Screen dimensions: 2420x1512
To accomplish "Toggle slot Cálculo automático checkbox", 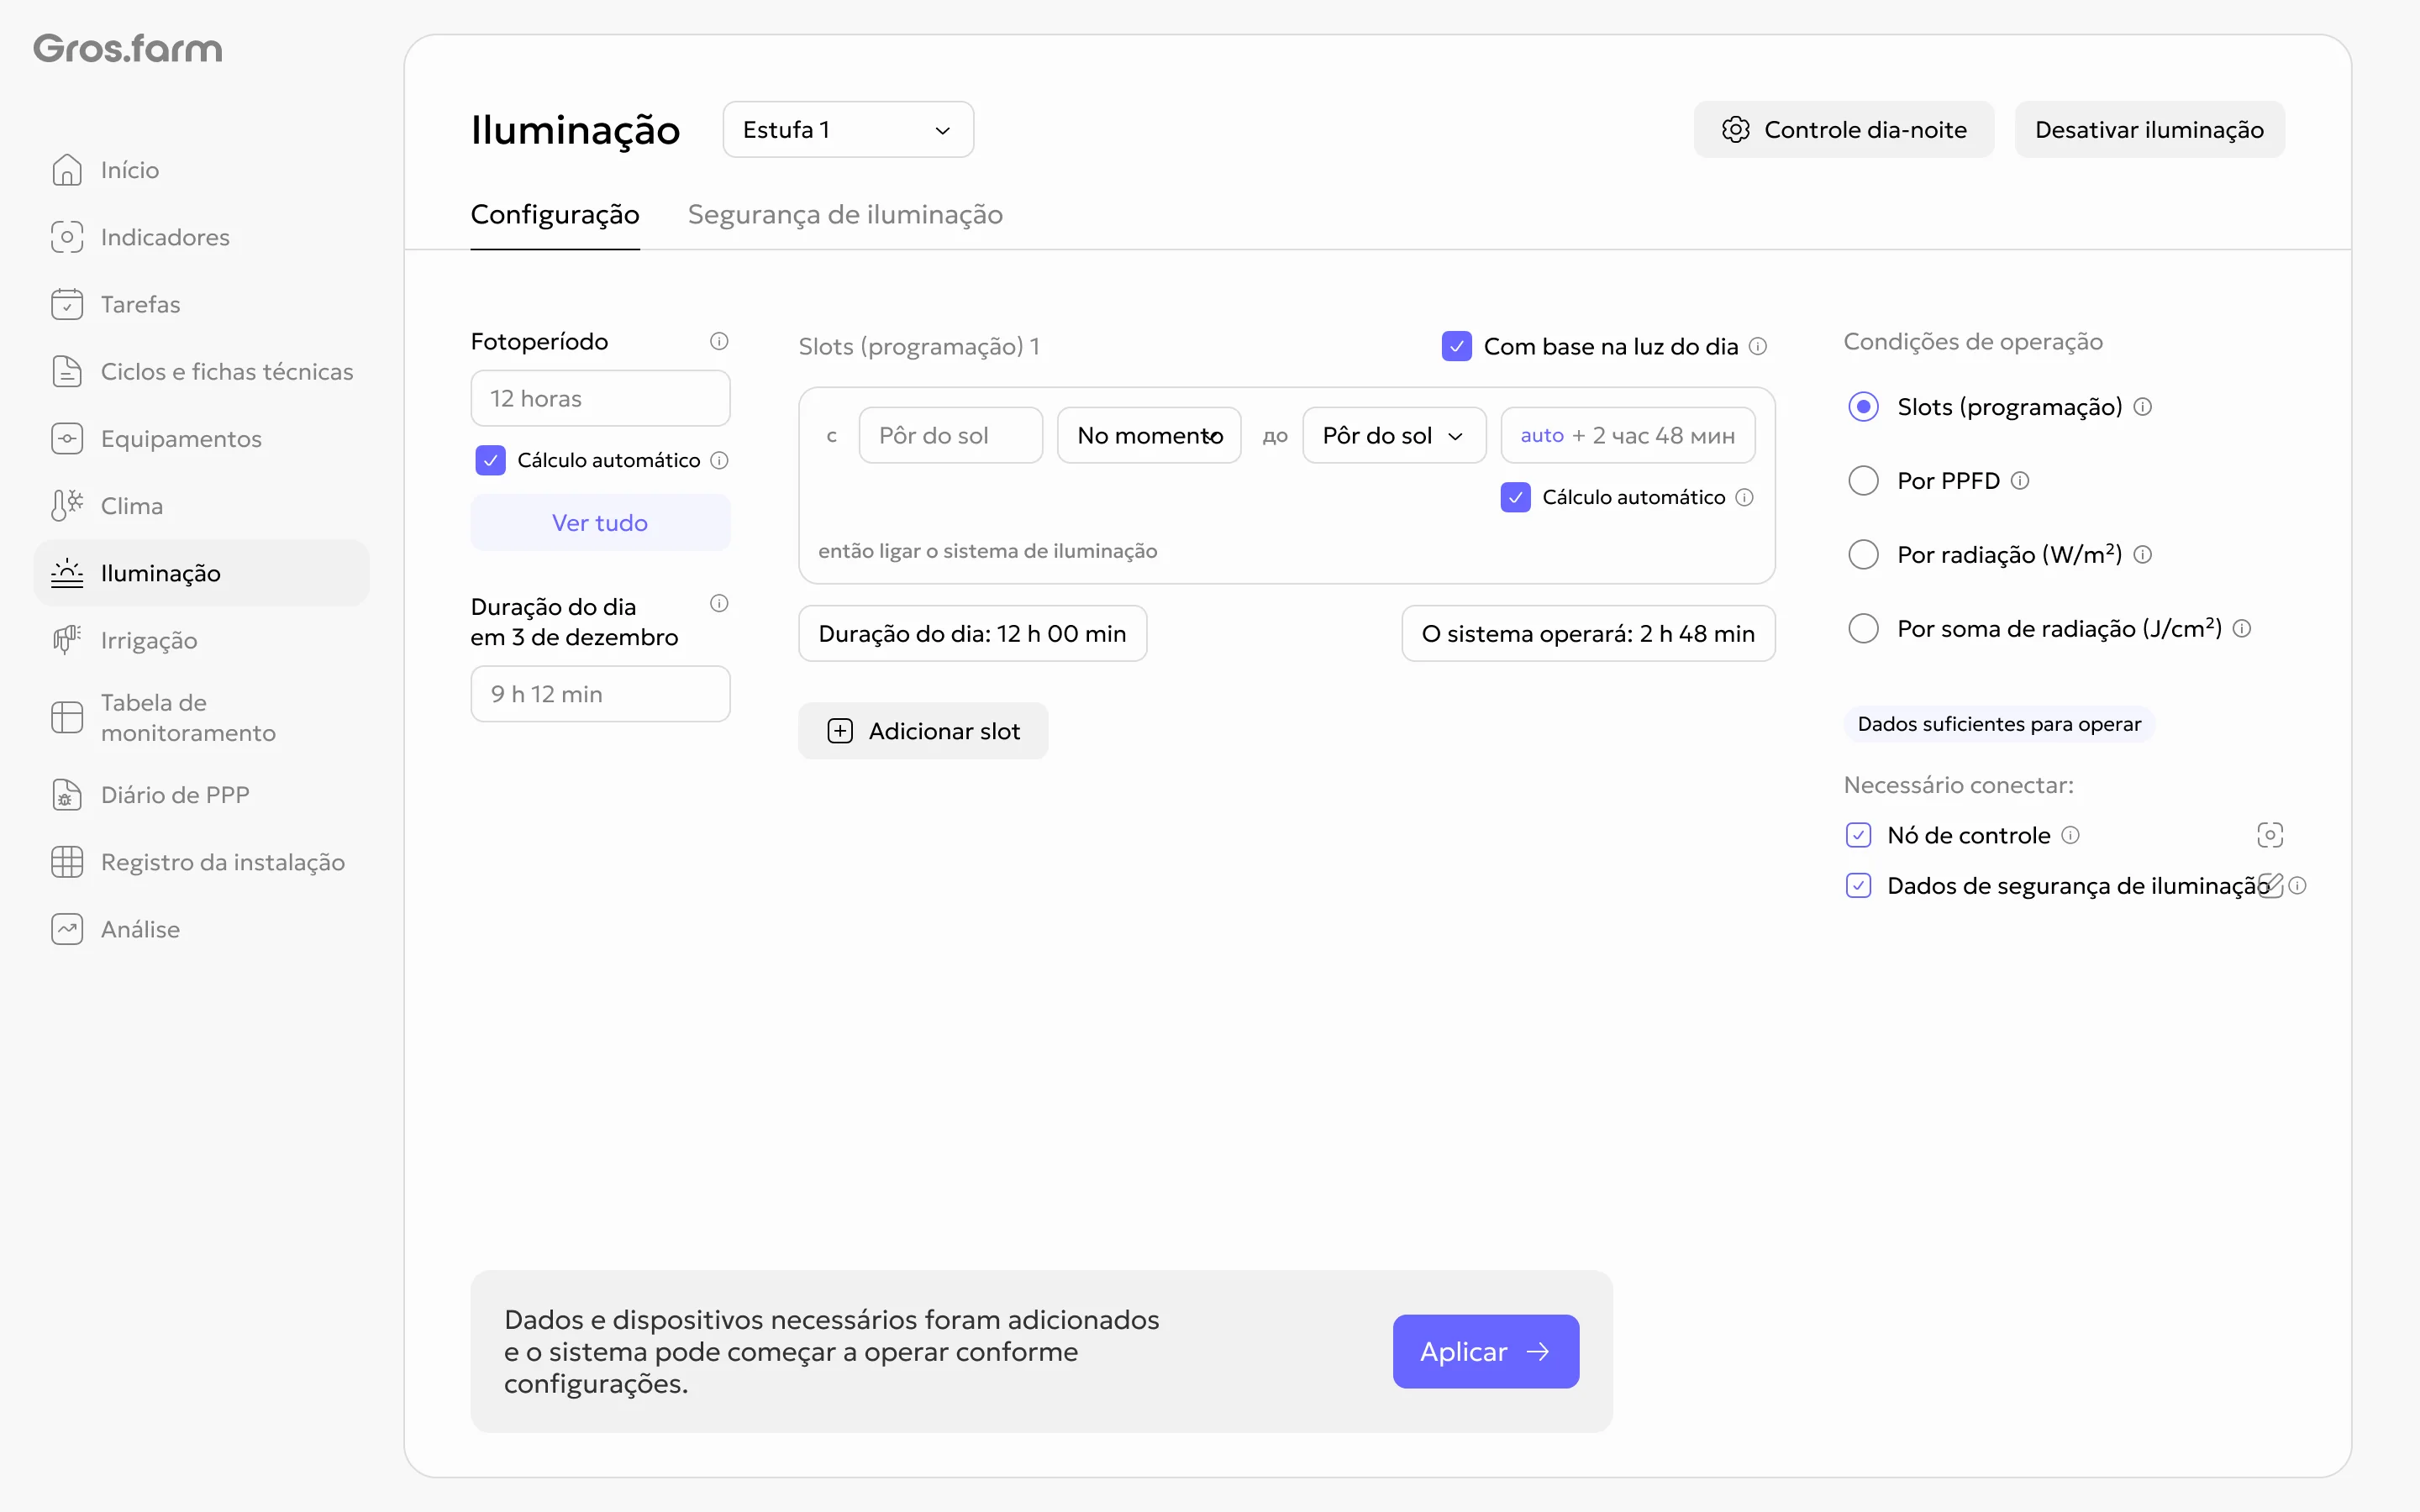I will click(1516, 497).
